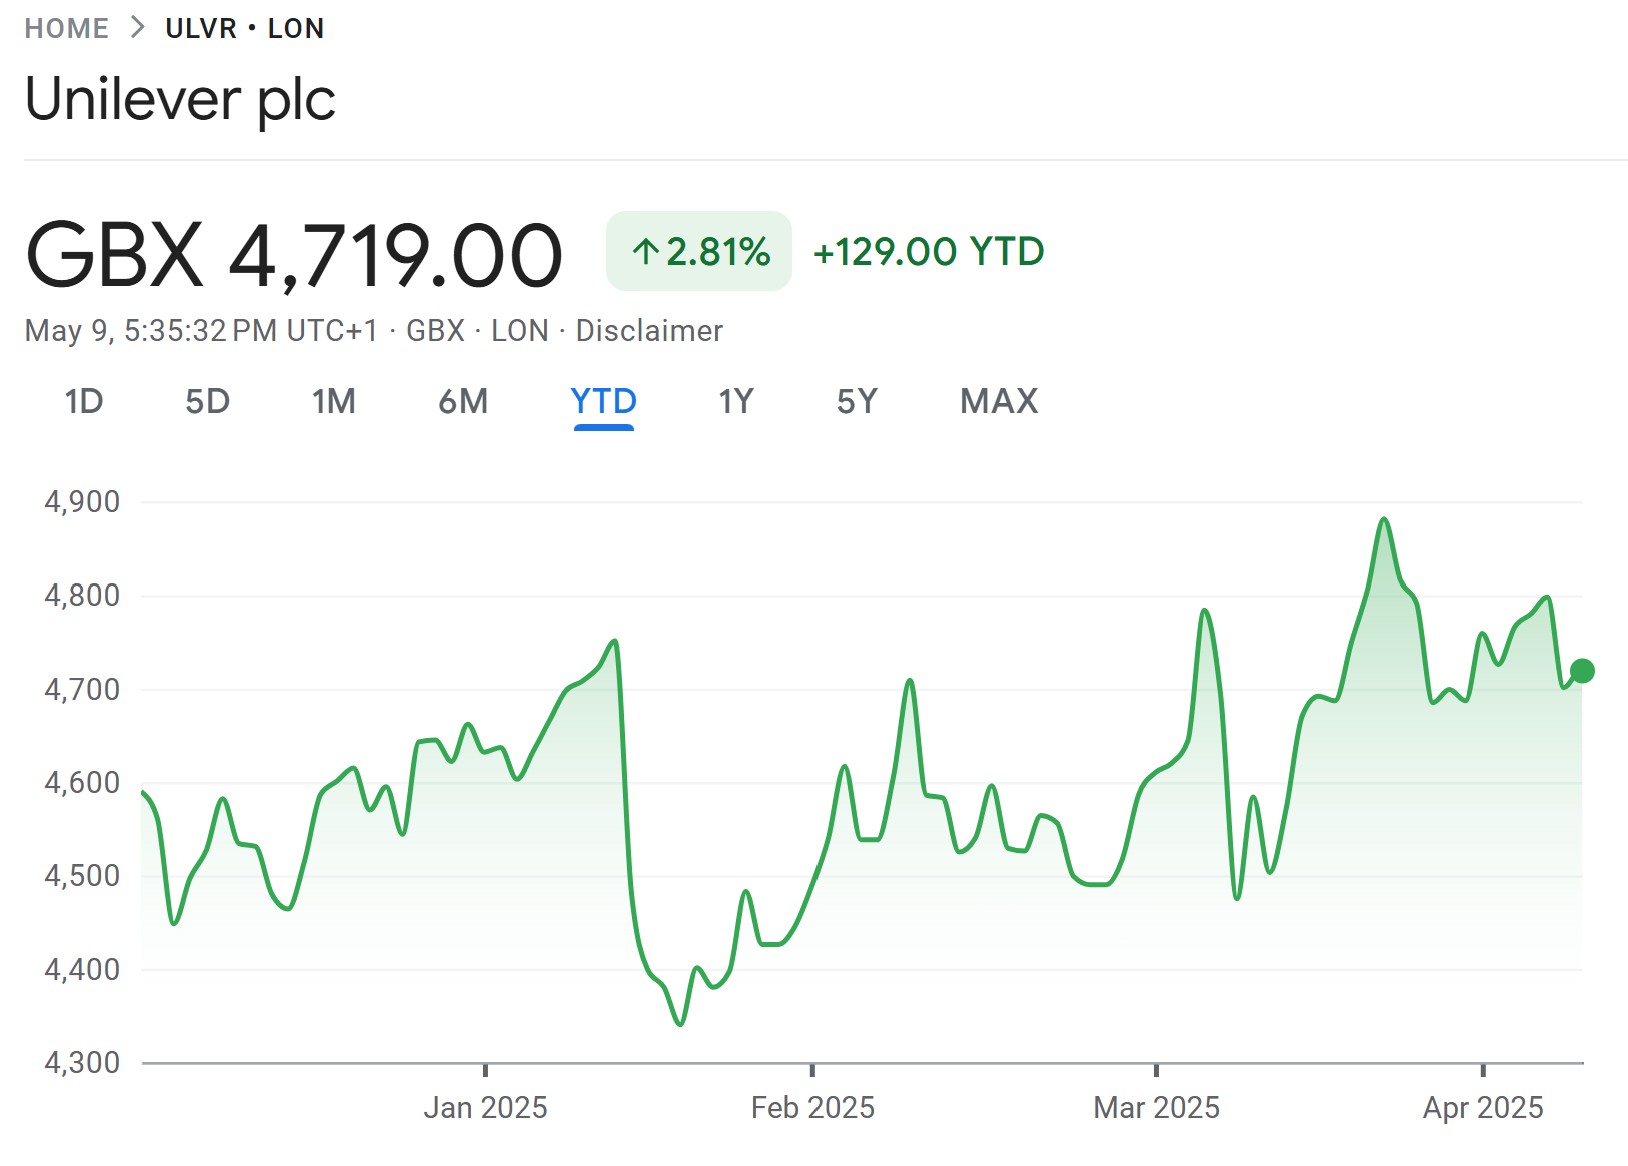Click the green current-price dot on chart
1628x1166 pixels.
[x=1582, y=671]
